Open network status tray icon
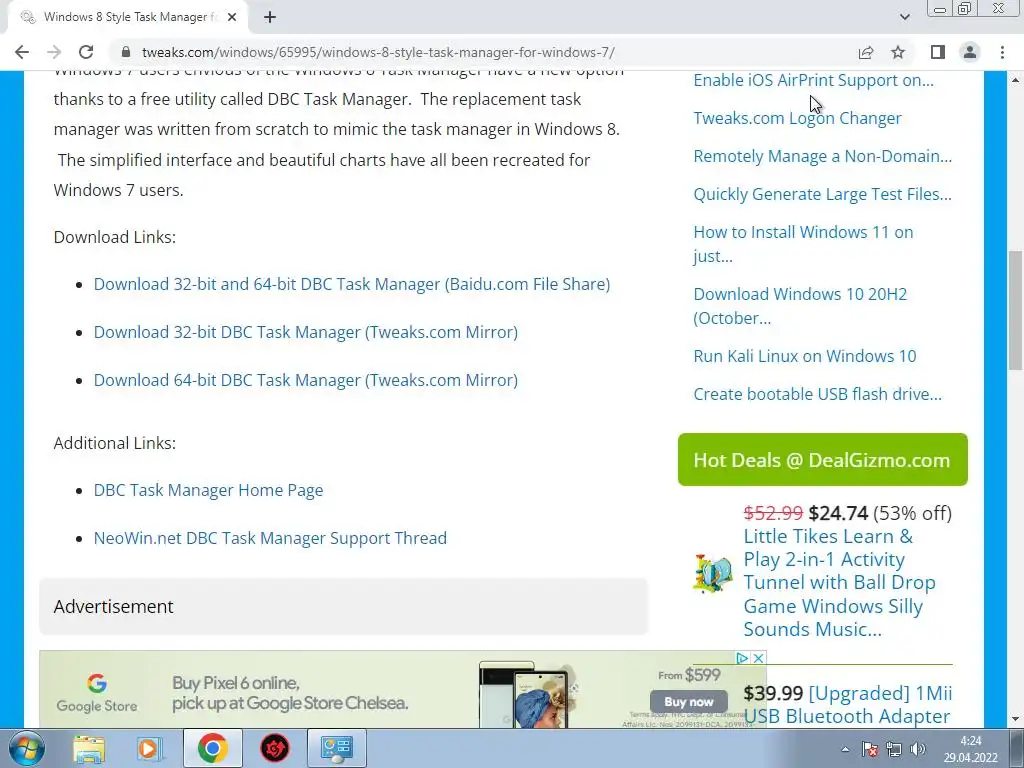 pos(893,749)
